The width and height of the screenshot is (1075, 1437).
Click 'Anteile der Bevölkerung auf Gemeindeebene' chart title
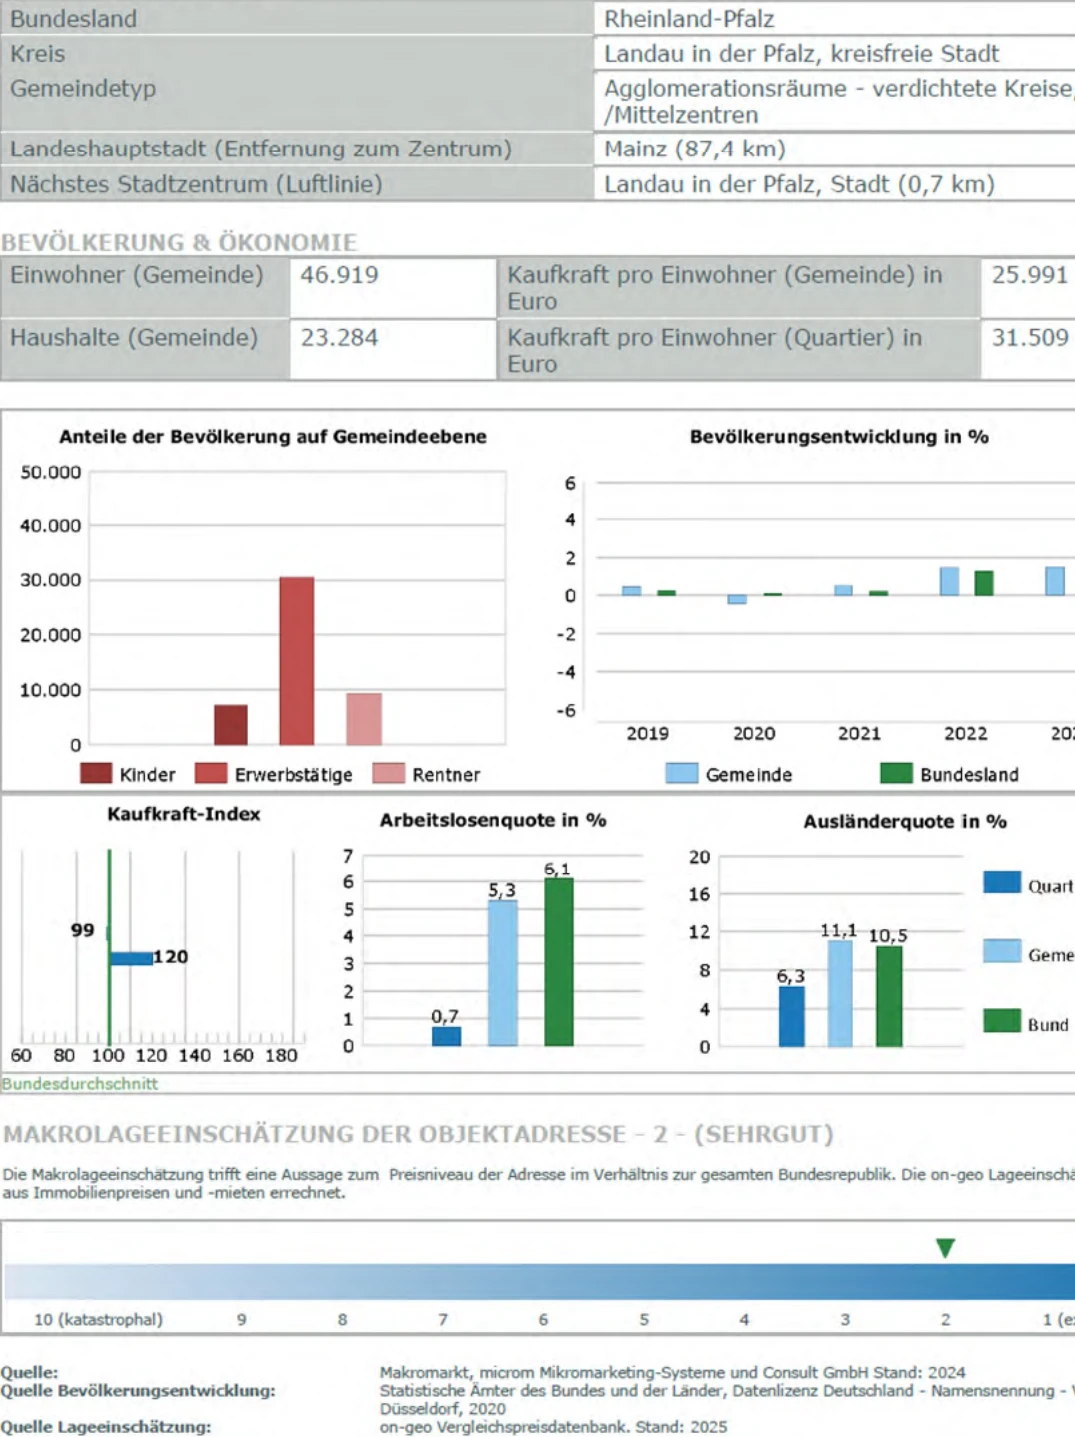[x=273, y=437]
